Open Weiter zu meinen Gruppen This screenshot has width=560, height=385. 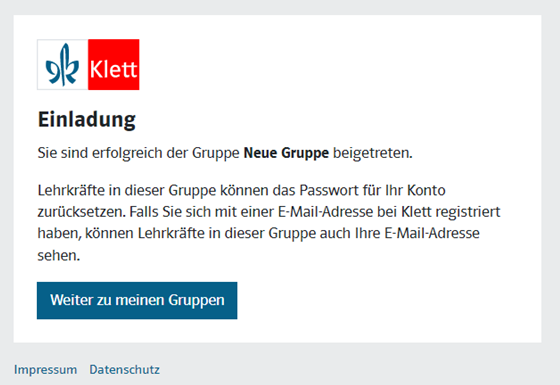(x=137, y=300)
